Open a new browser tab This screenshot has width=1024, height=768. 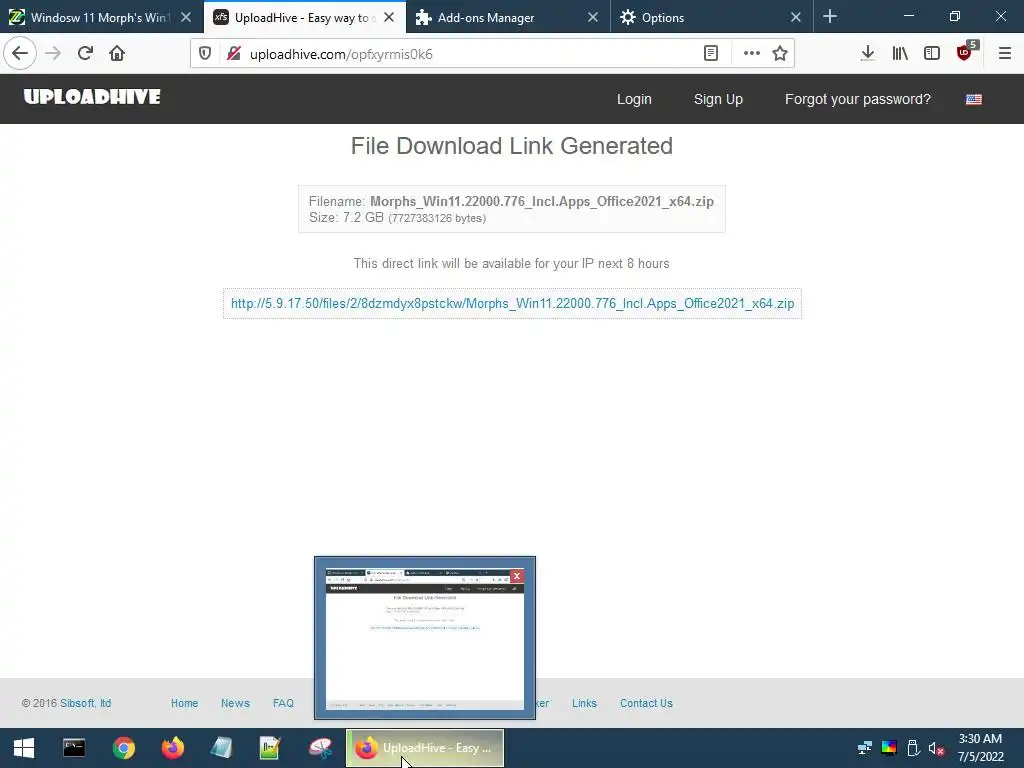coord(830,17)
